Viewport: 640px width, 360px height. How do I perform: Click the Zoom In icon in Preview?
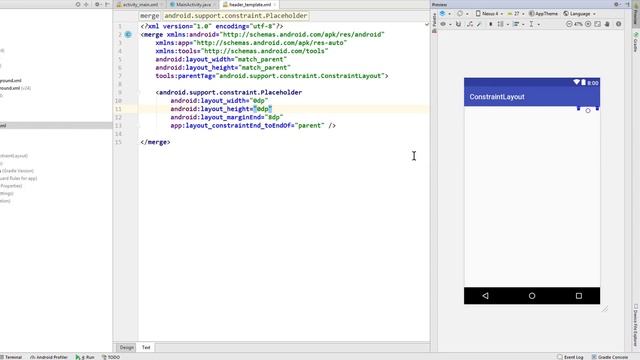[x=588, y=24]
